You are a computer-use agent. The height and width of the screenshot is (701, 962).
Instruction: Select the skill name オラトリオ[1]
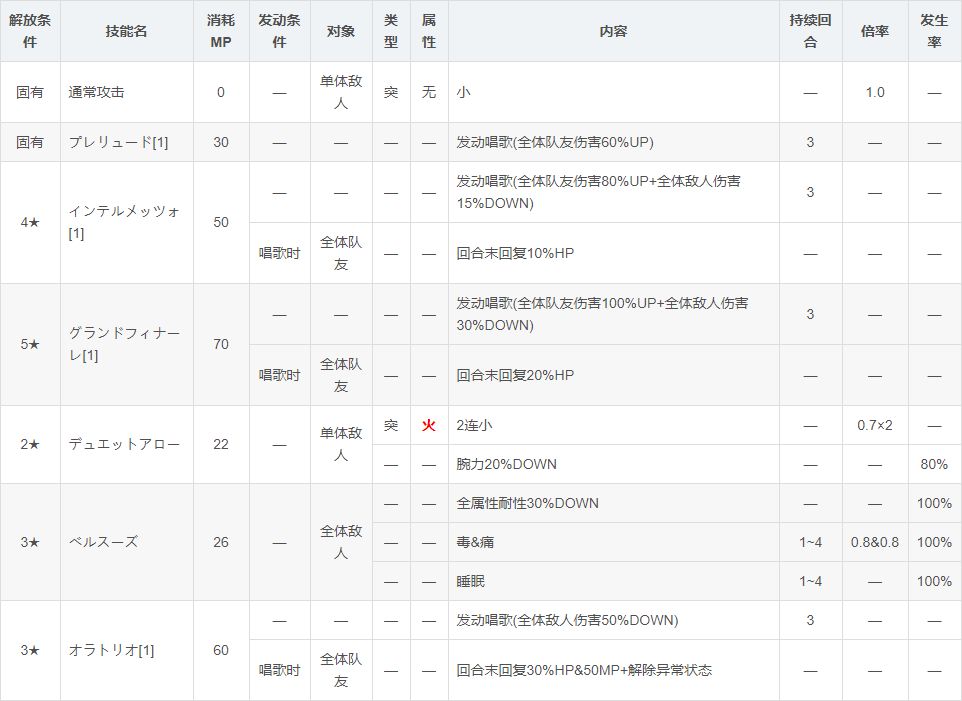tap(111, 650)
